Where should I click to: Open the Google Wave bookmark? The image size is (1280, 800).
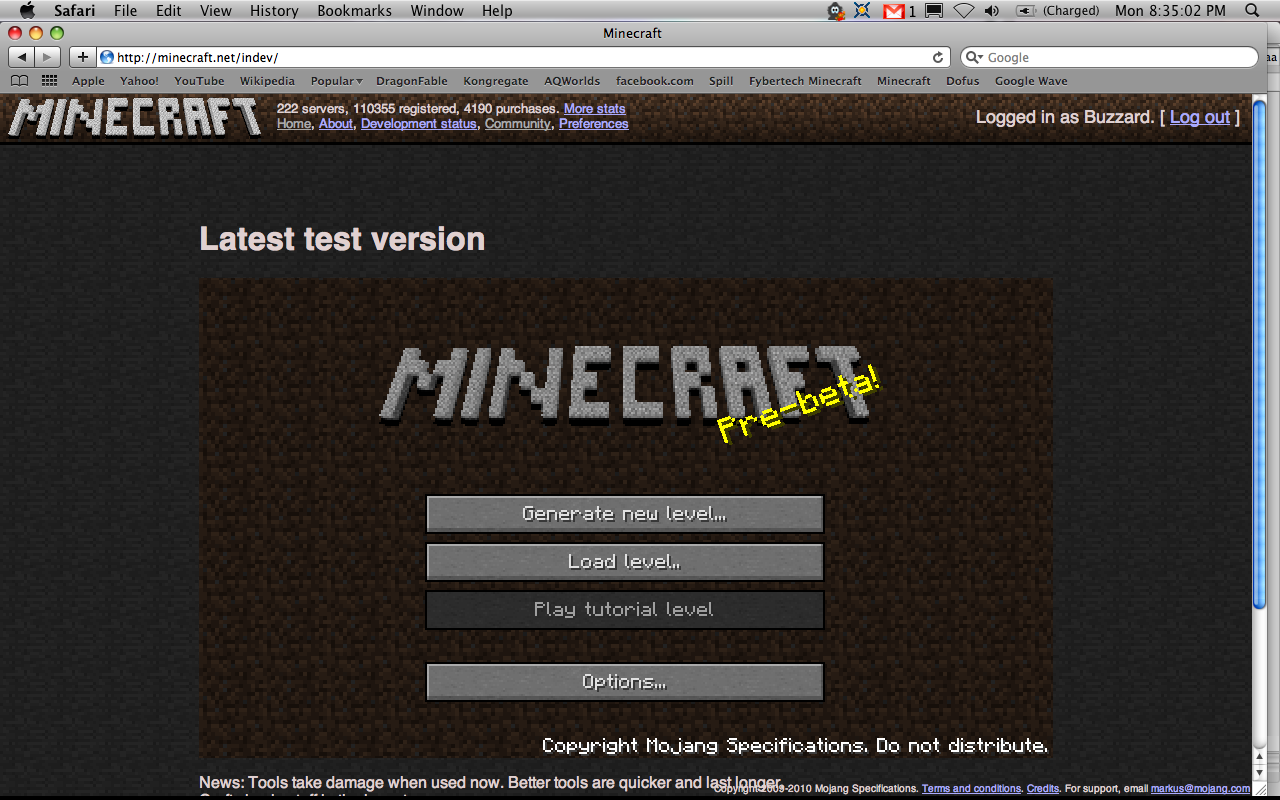pos(1031,81)
